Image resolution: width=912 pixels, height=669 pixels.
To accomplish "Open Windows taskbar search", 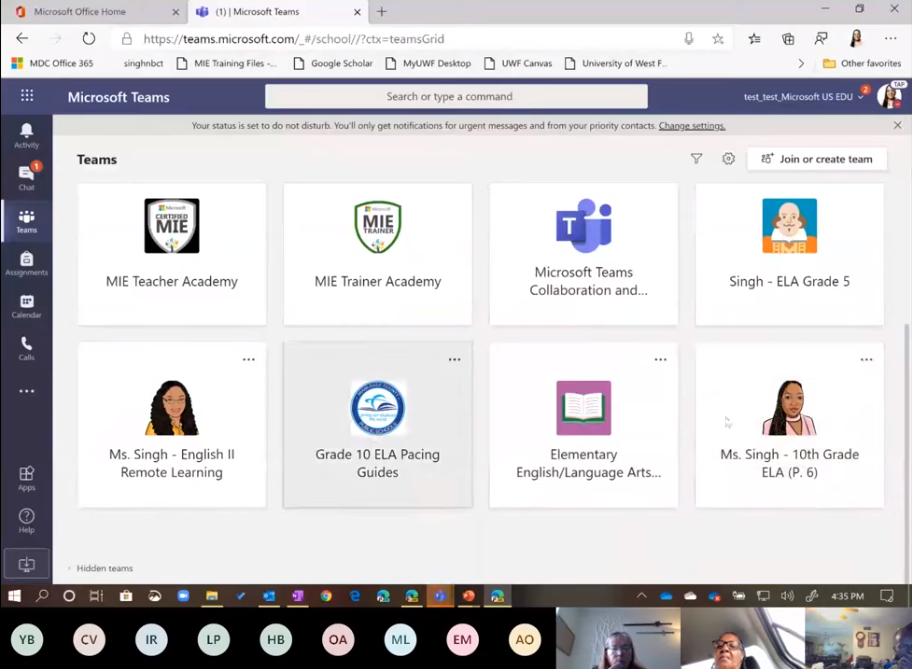I will click(x=42, y=596).
